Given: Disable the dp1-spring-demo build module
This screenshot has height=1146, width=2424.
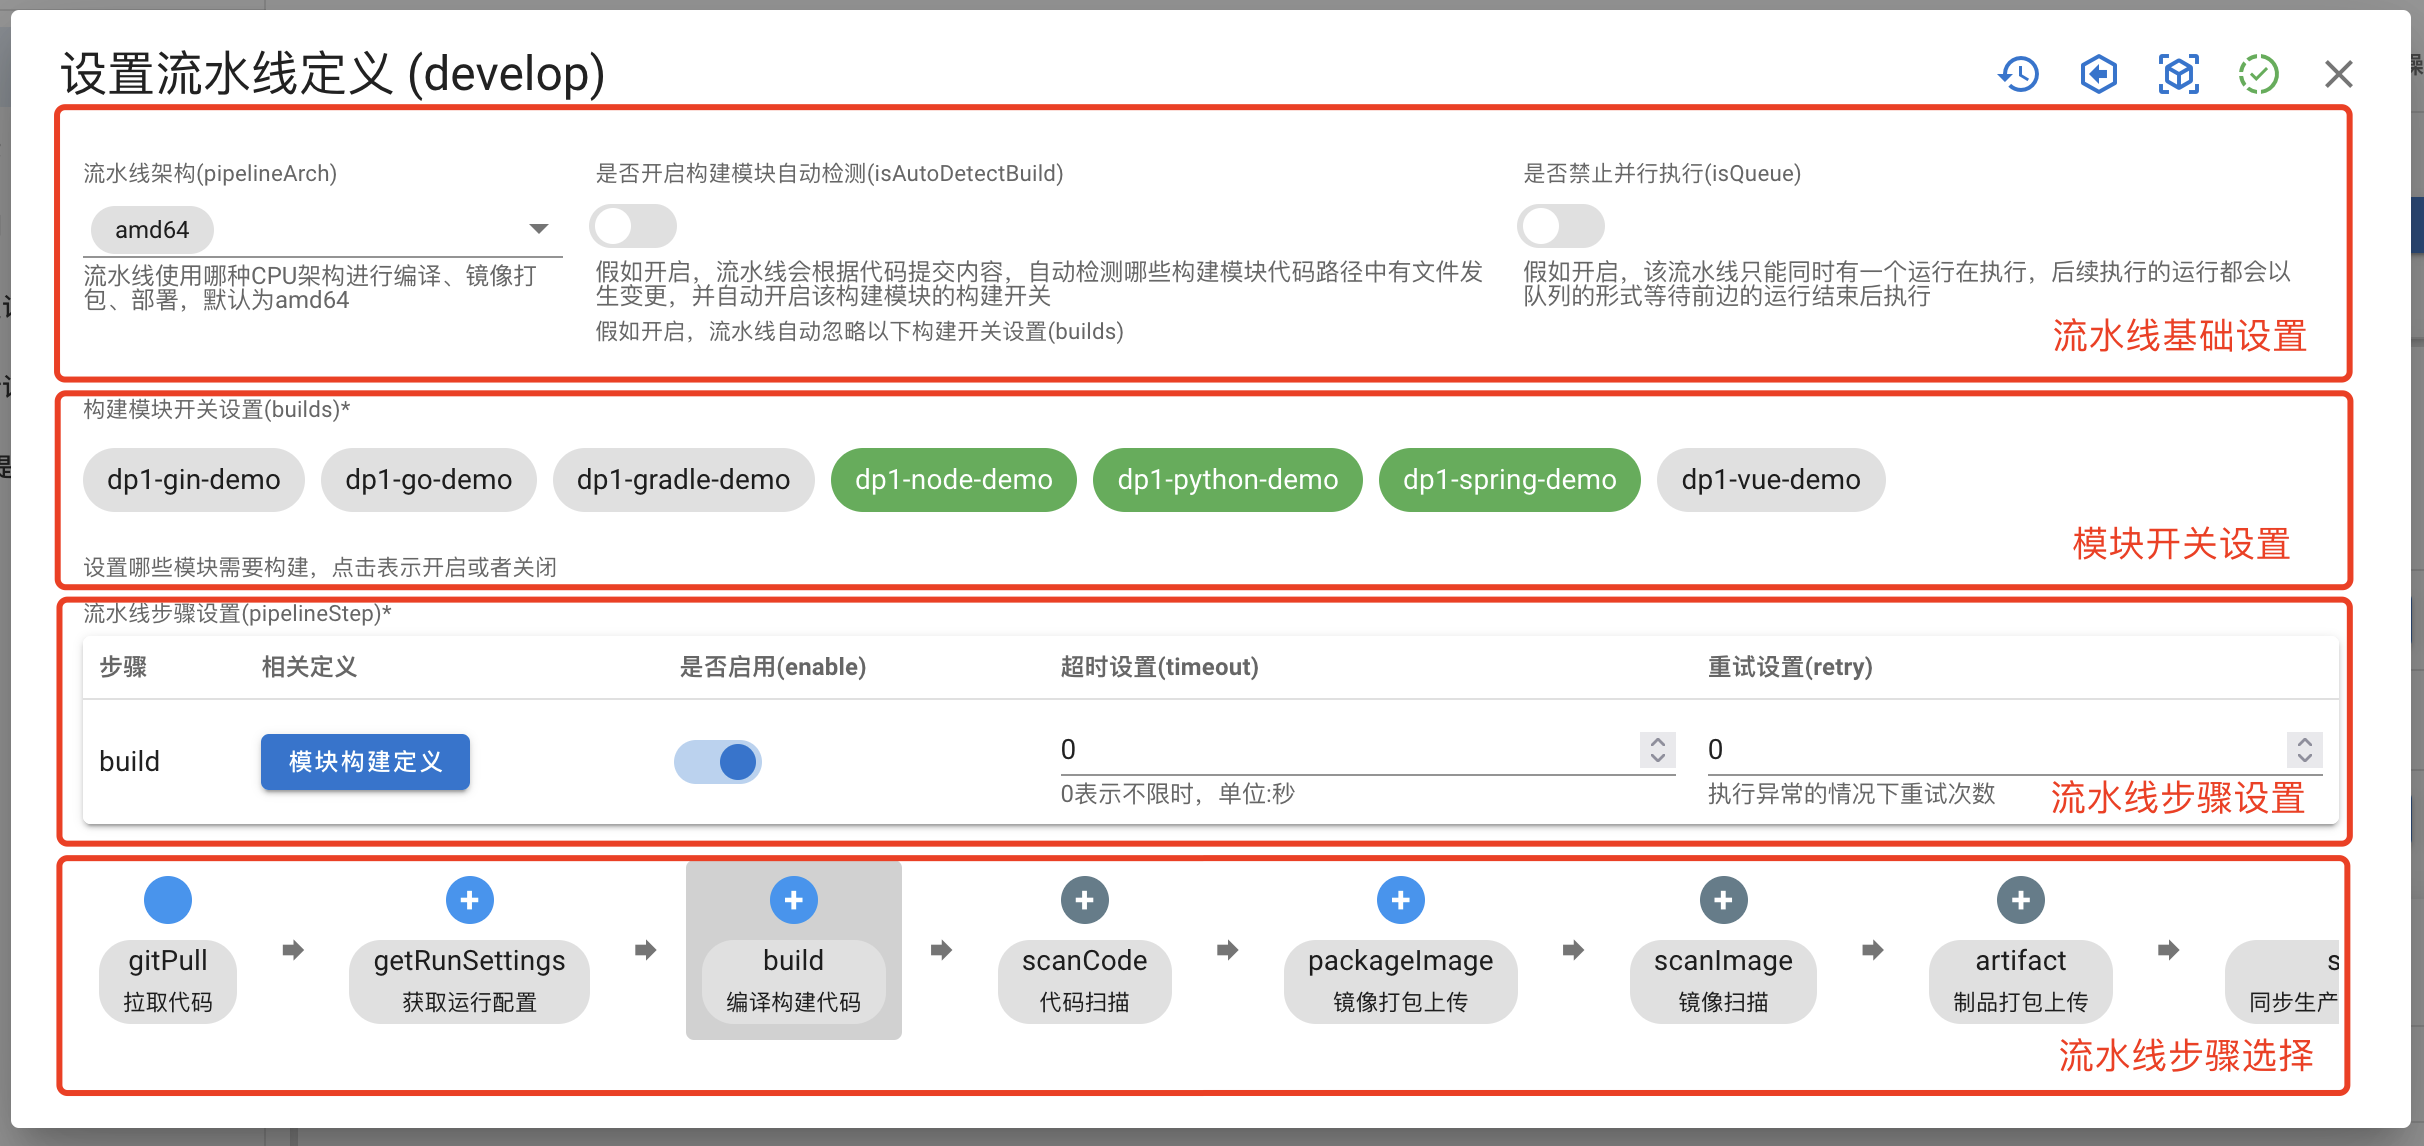Looking at the screenshot, I should [x=1508, y=479].
